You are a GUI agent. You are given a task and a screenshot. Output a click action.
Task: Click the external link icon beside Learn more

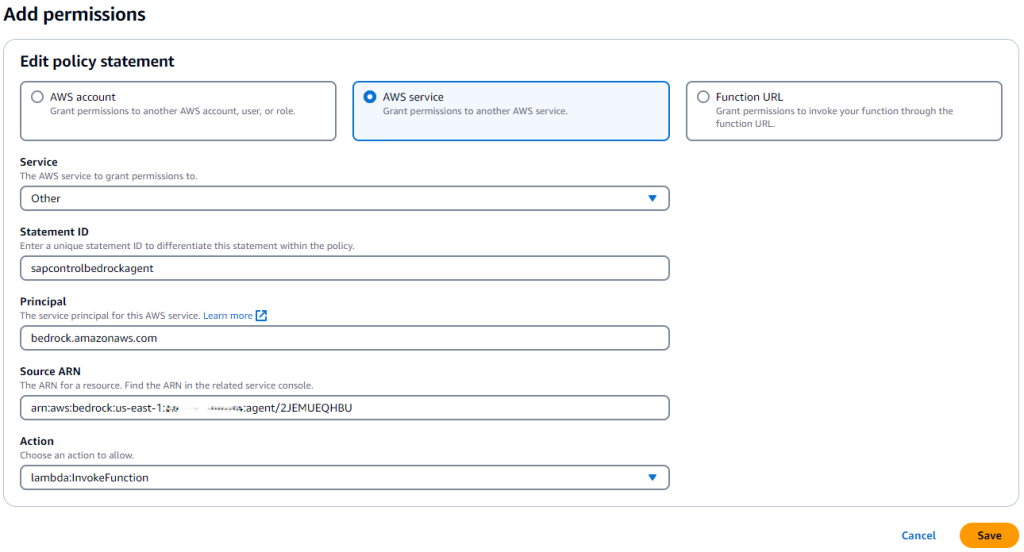click(261, 316)
